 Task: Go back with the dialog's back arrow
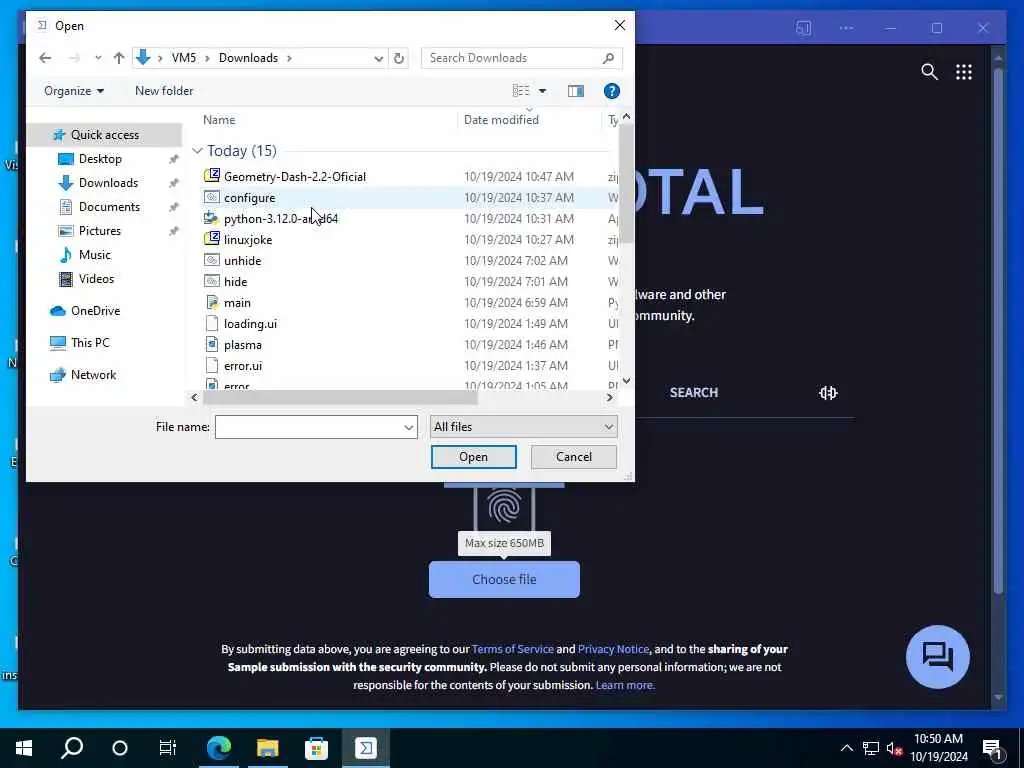pos(45,58)
